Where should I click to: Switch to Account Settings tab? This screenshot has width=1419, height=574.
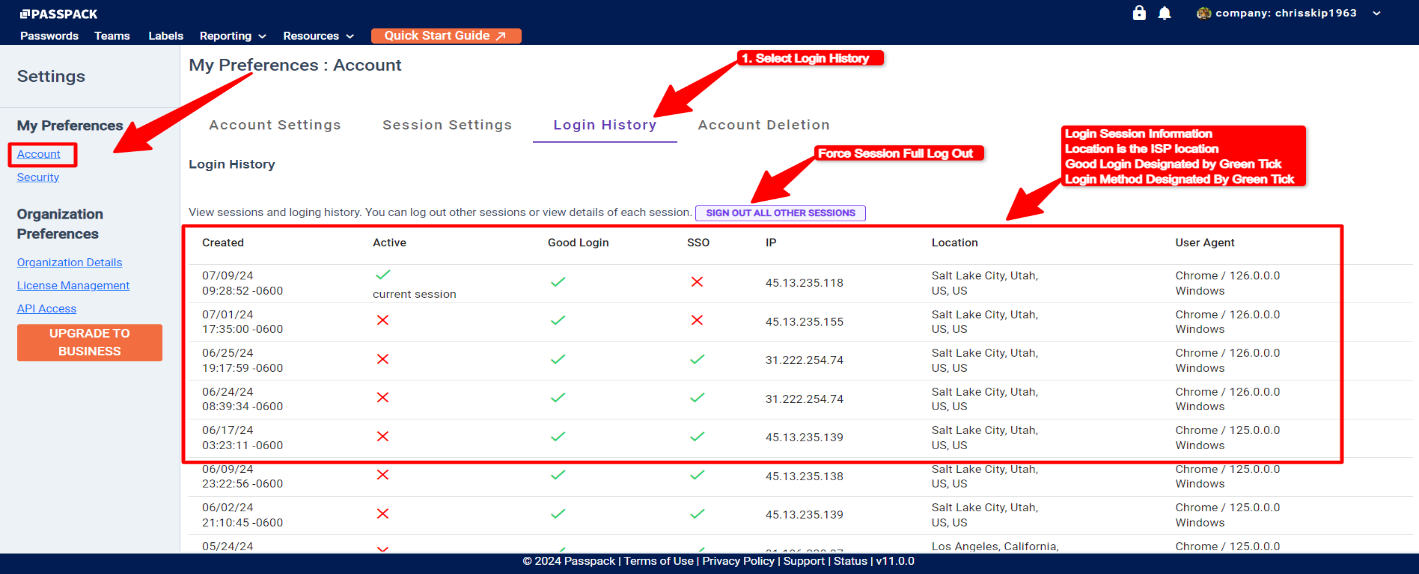[x=275, y=125]
